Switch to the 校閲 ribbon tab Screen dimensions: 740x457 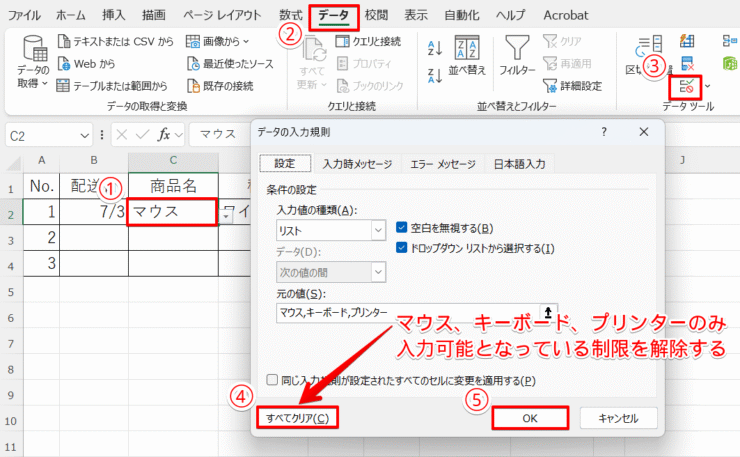click(x=377, y=15)
